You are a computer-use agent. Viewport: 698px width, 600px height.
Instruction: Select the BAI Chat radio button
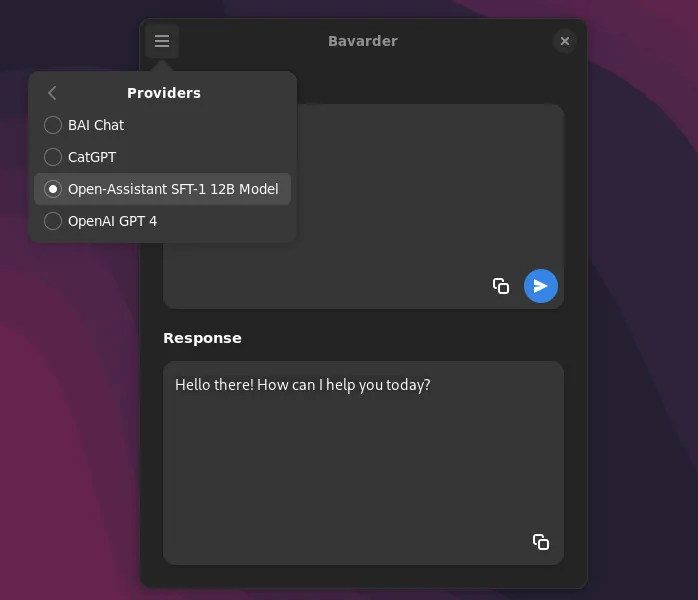(x=53, y=125)
